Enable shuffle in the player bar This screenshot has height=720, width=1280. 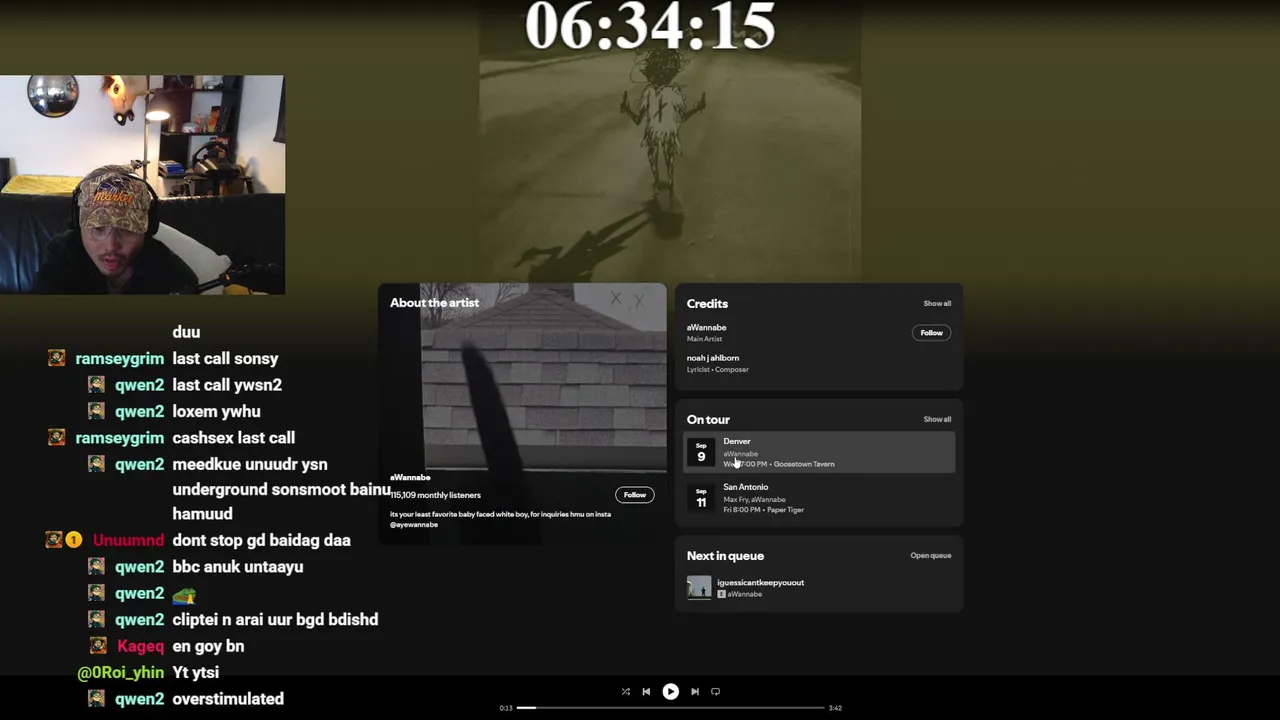(x=626, y=691)
